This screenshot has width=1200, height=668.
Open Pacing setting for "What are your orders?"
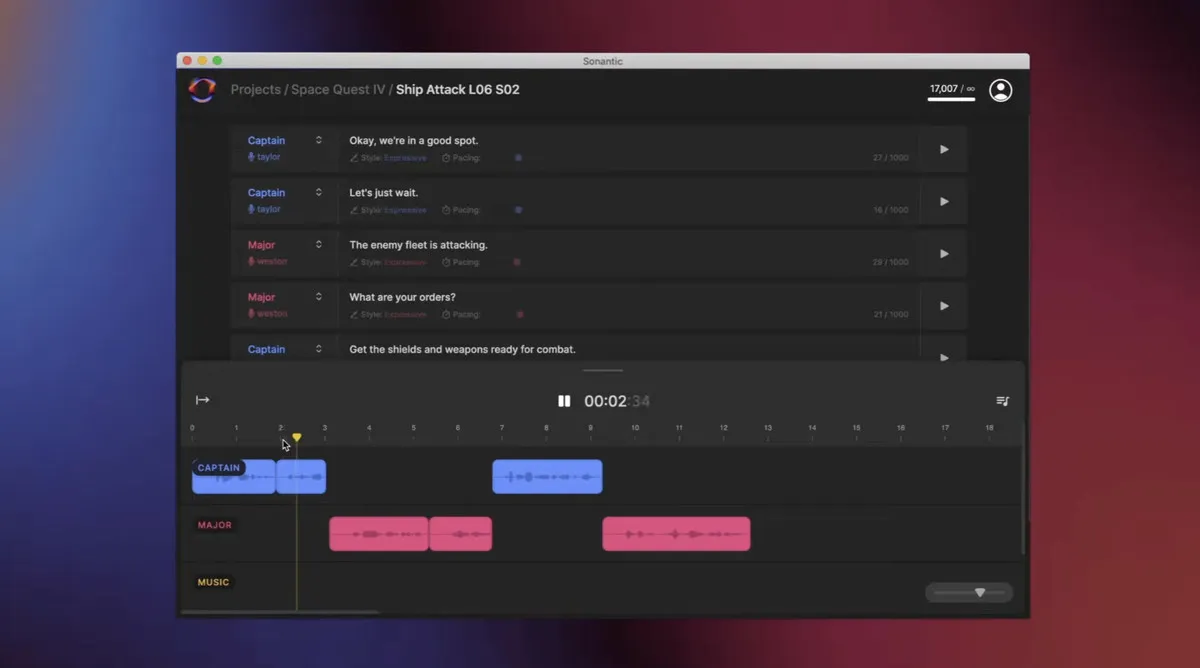pyautogui.click(x=461, y=314)
